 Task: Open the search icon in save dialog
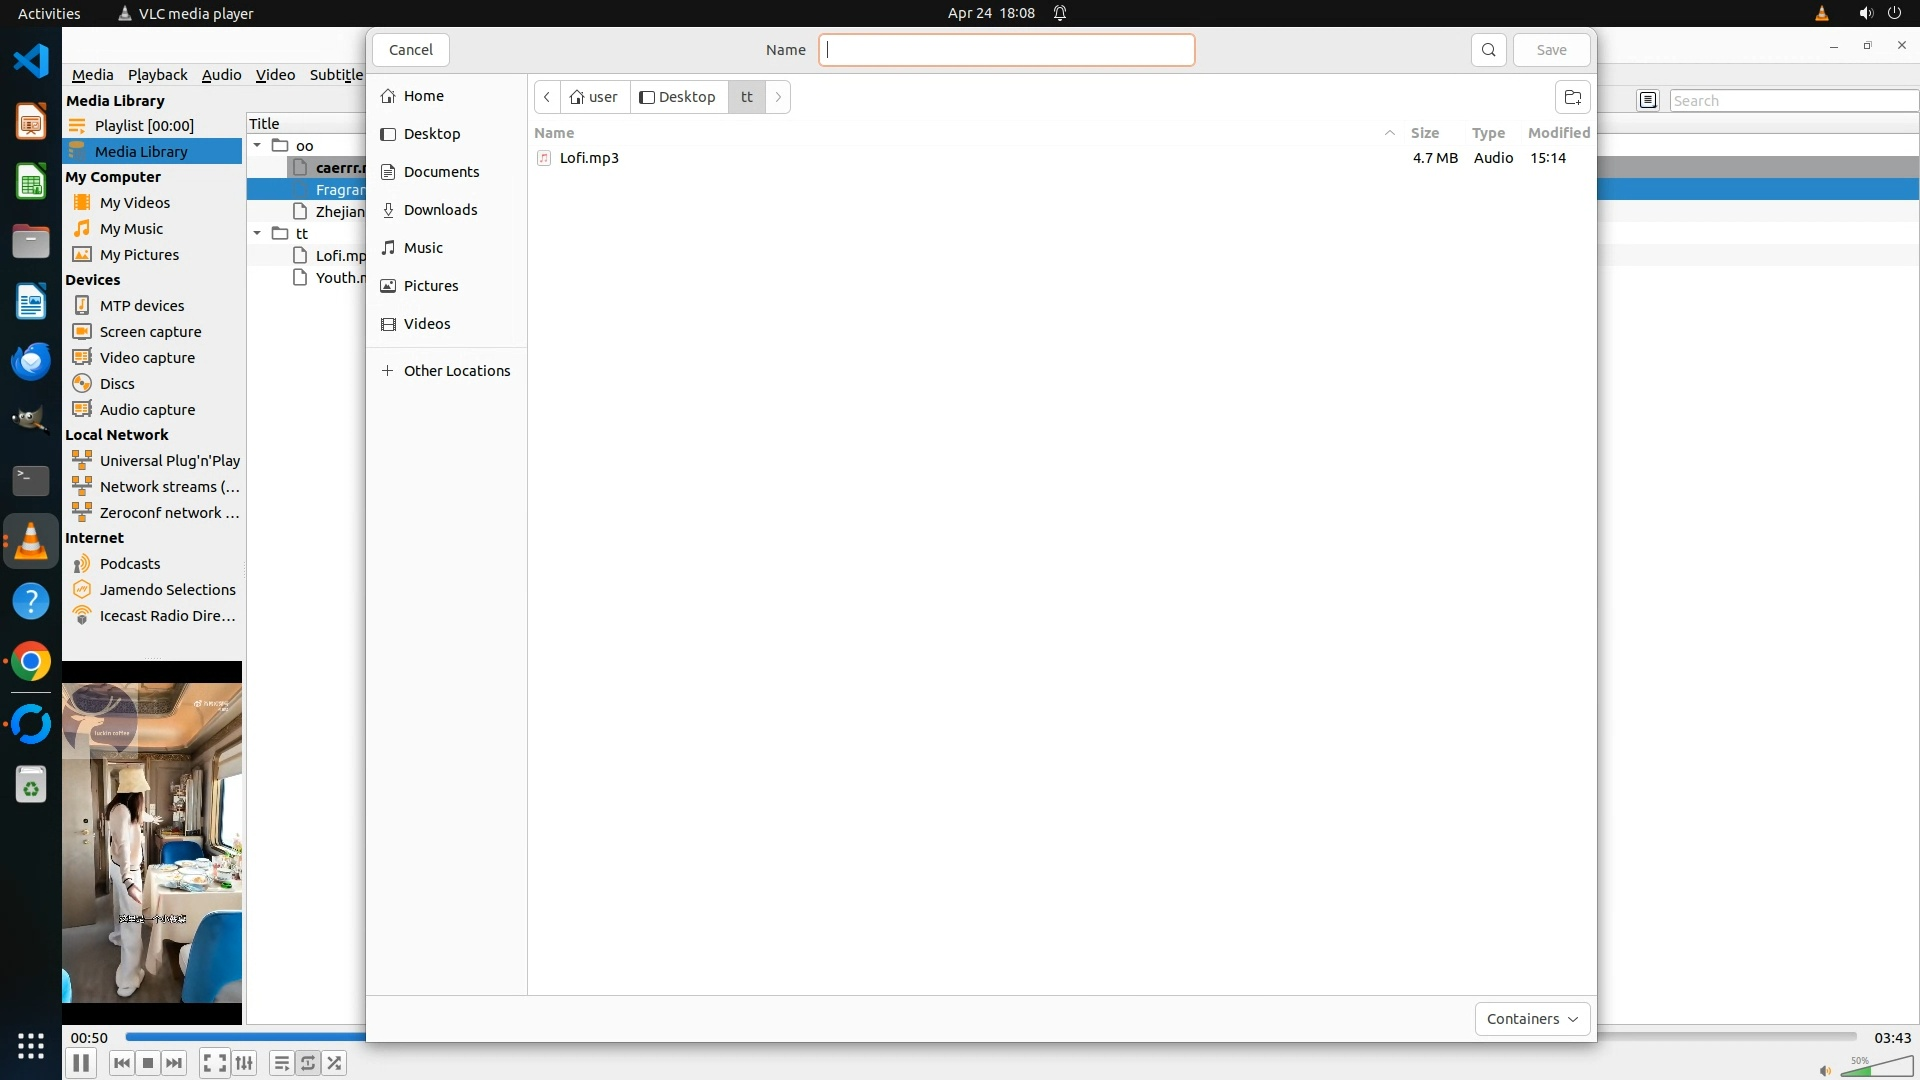tap(1488, 50)
